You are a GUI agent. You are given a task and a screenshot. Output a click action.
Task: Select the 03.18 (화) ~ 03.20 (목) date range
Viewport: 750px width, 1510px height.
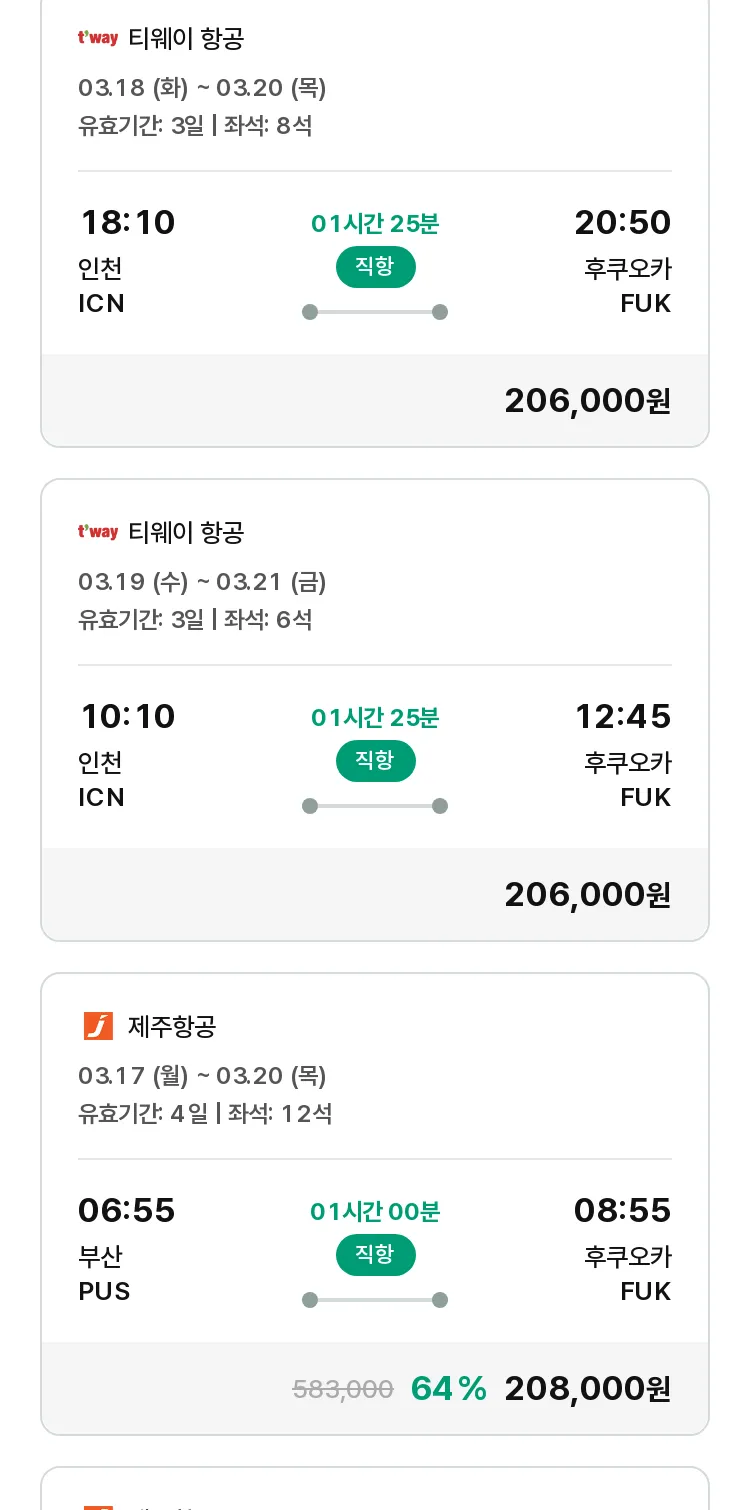pyautogui.click(x=202, y=88)
